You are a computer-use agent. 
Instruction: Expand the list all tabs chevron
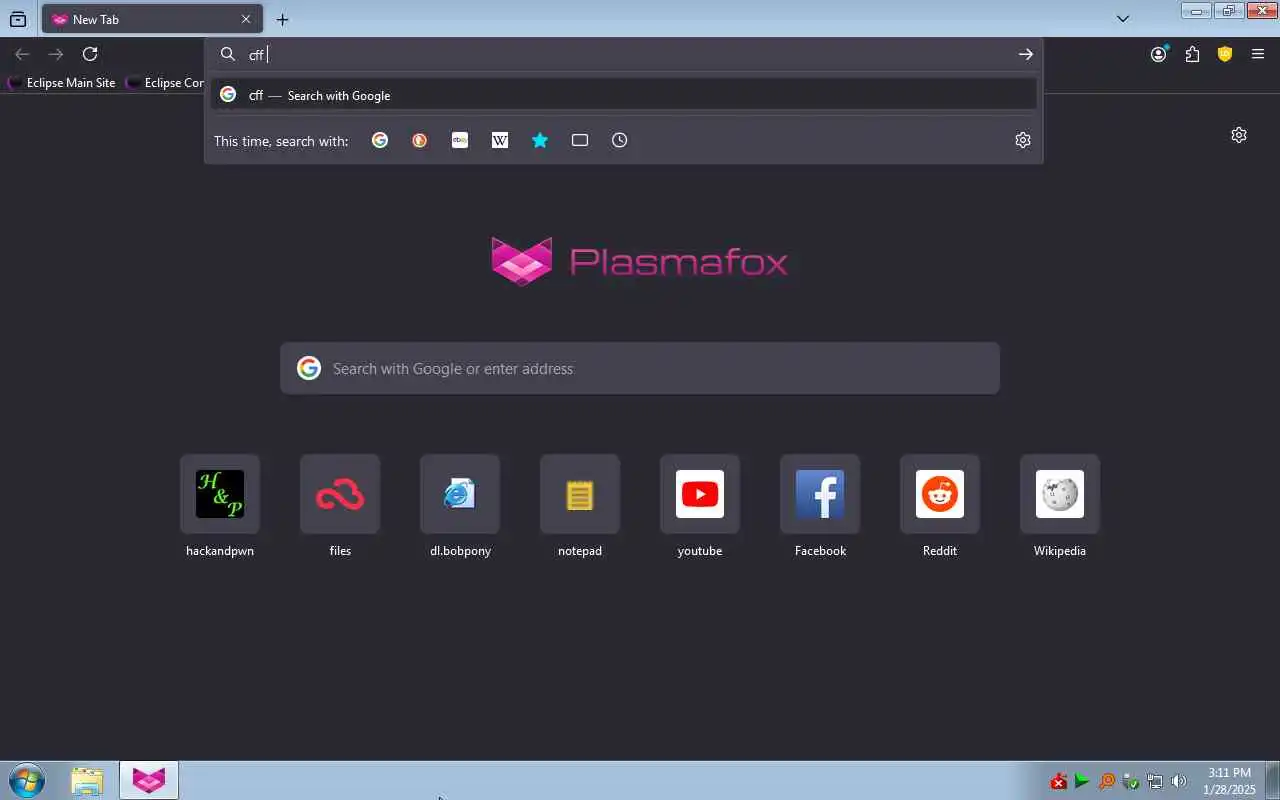click(x=1123, y=19)
